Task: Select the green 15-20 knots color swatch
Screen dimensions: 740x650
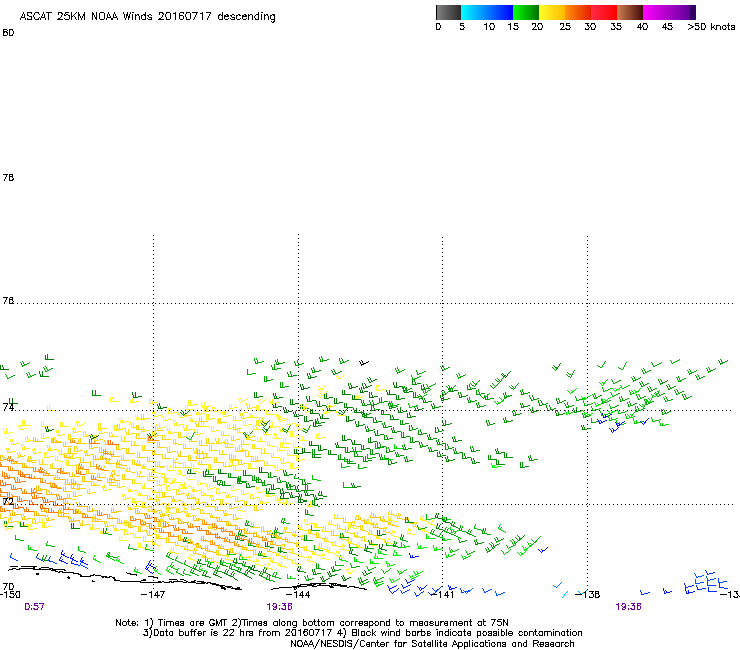Action: pyautogui.click(x=526, y=12)
